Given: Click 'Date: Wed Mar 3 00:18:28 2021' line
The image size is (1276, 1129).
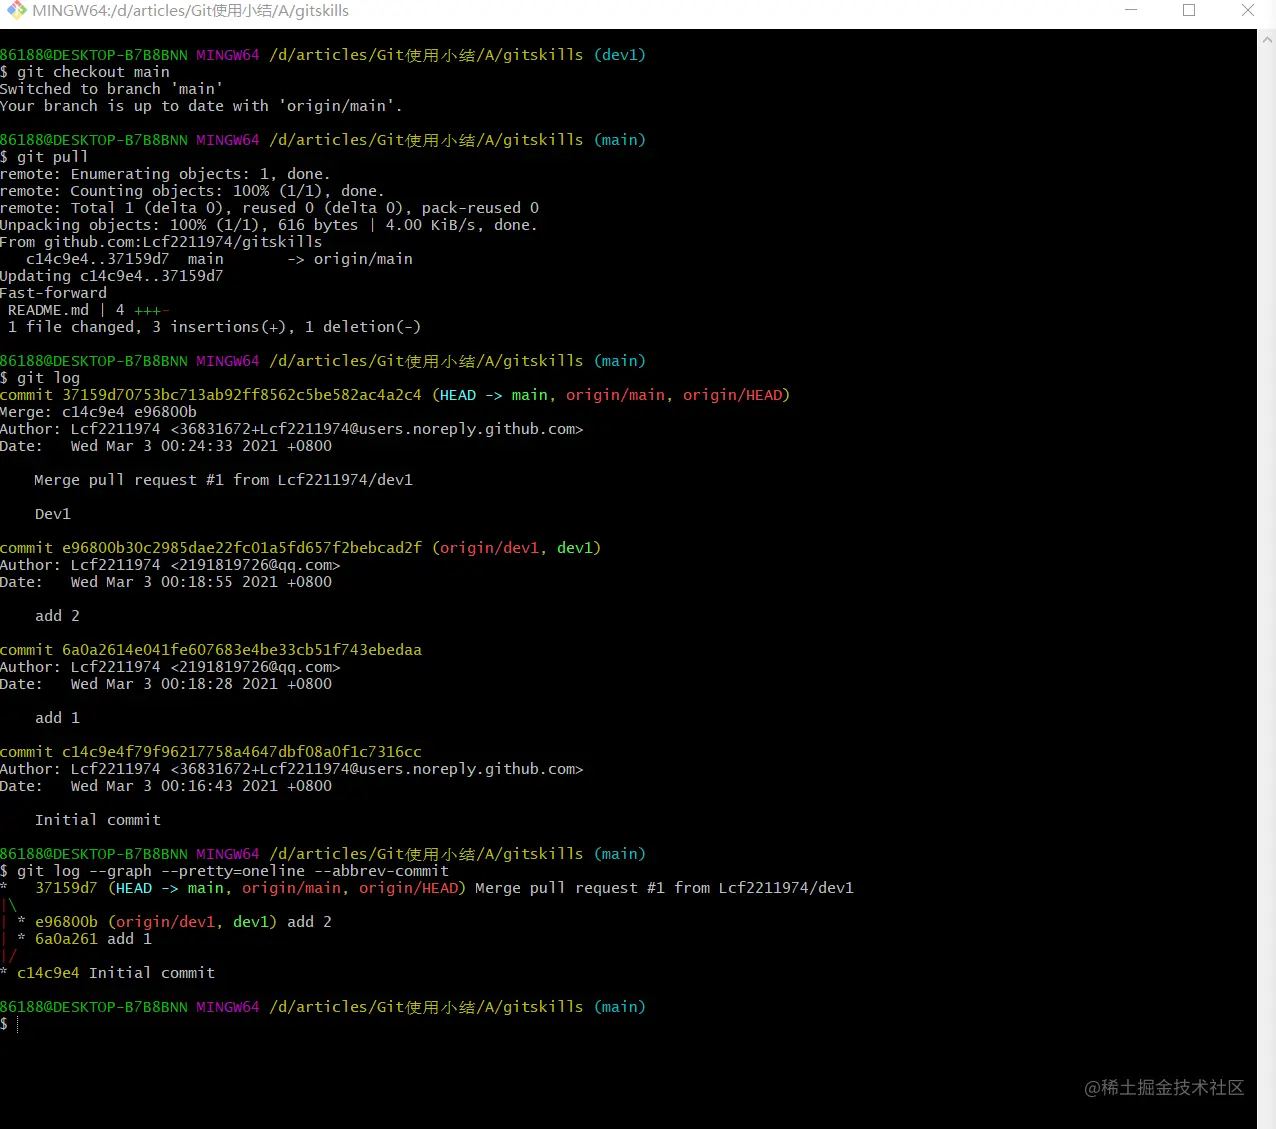Looking at the screenshot, I should tap(166, 684).
